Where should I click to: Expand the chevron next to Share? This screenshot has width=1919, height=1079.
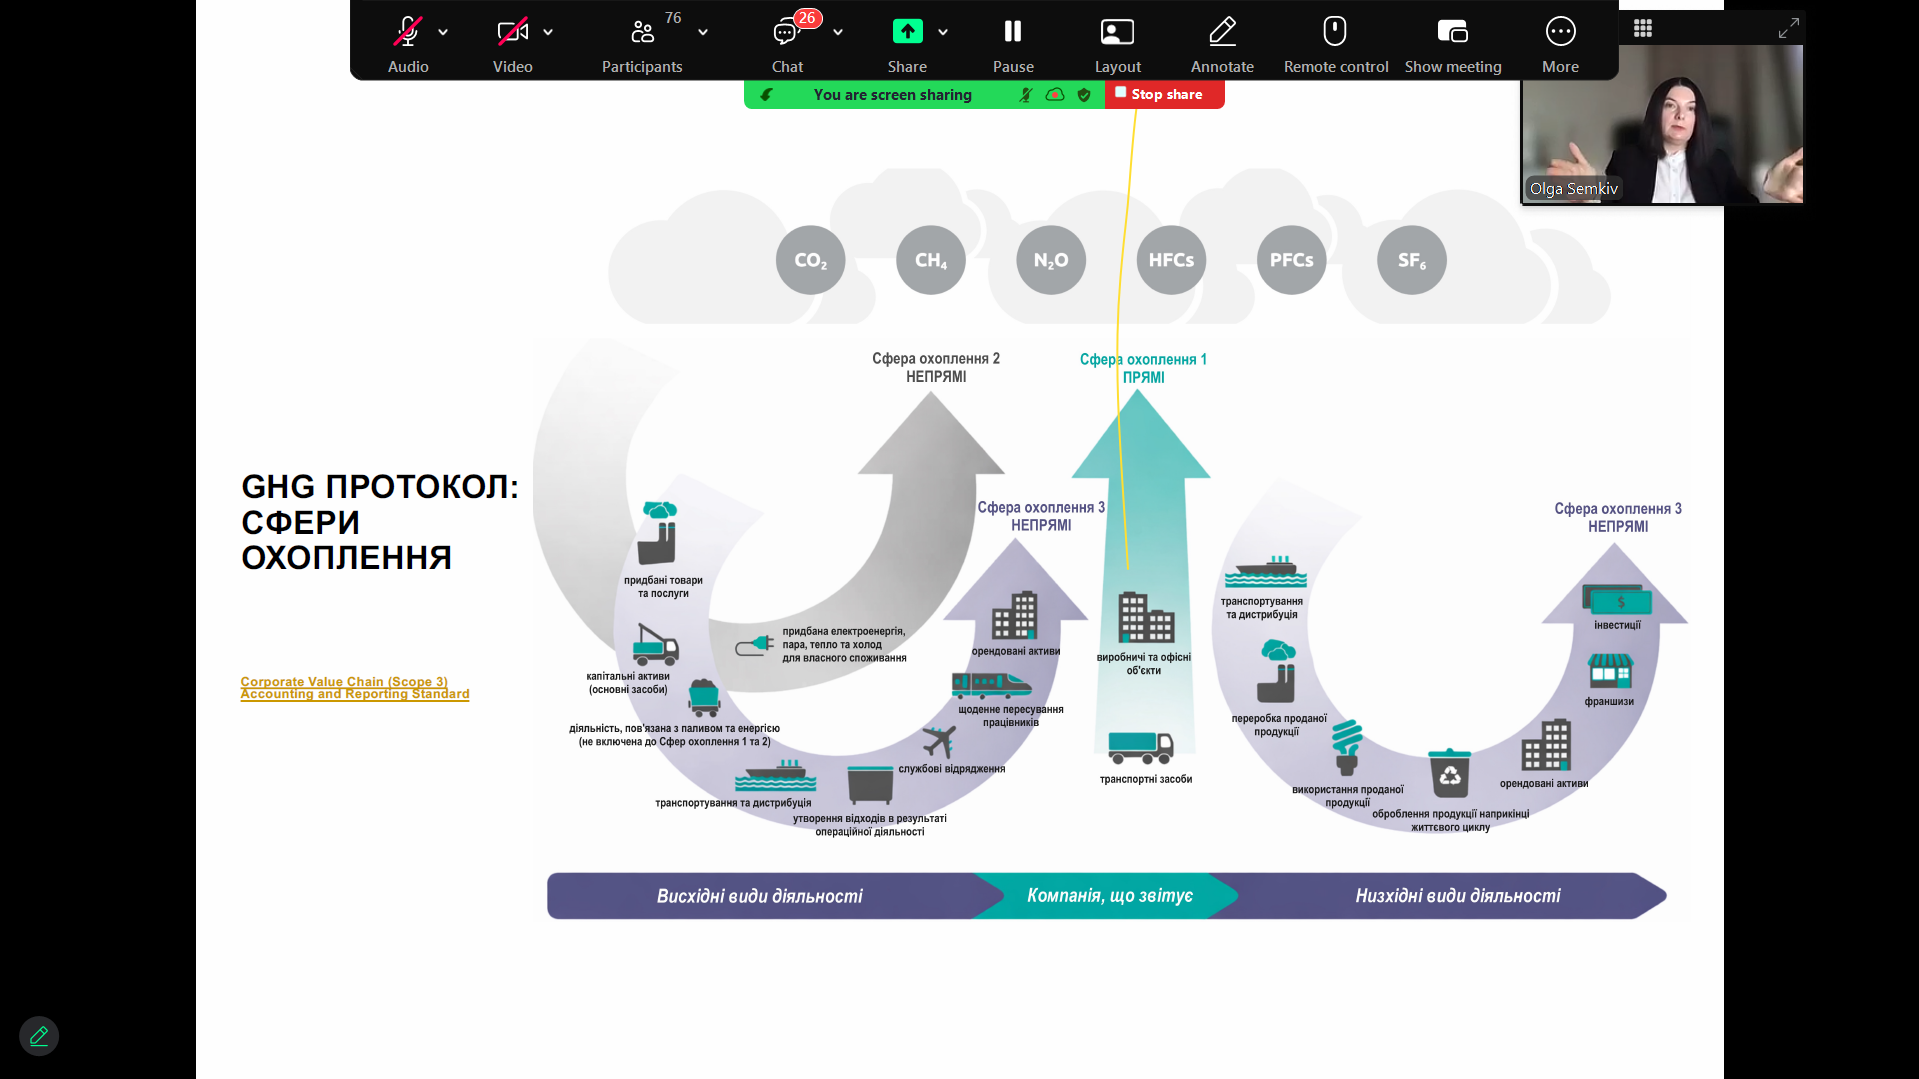coord(943,32)
